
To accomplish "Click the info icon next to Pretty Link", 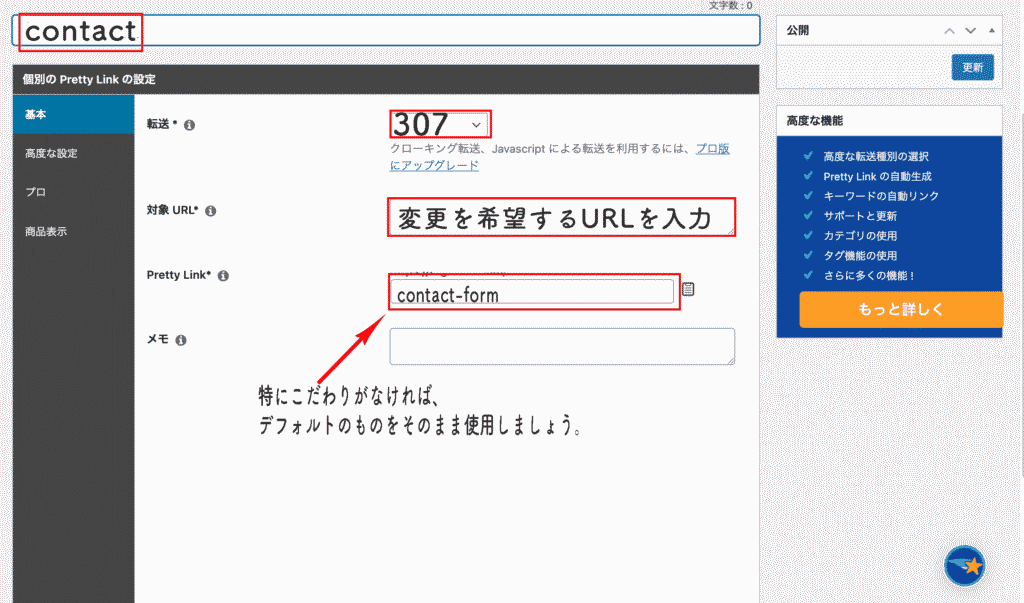I will pos(223,275).
